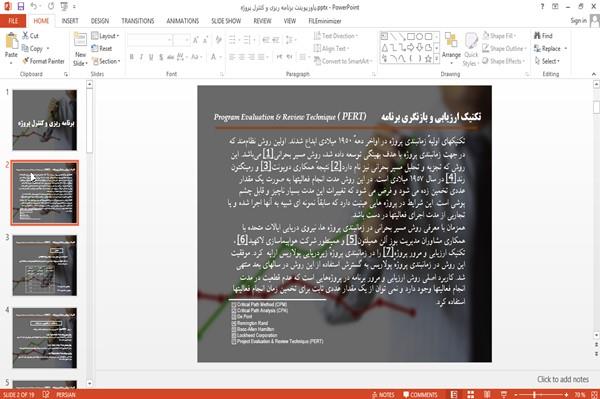Select slide 1 thumbnail
The height and width of the screenshot is (399, 600).
[x=45, y=120]
